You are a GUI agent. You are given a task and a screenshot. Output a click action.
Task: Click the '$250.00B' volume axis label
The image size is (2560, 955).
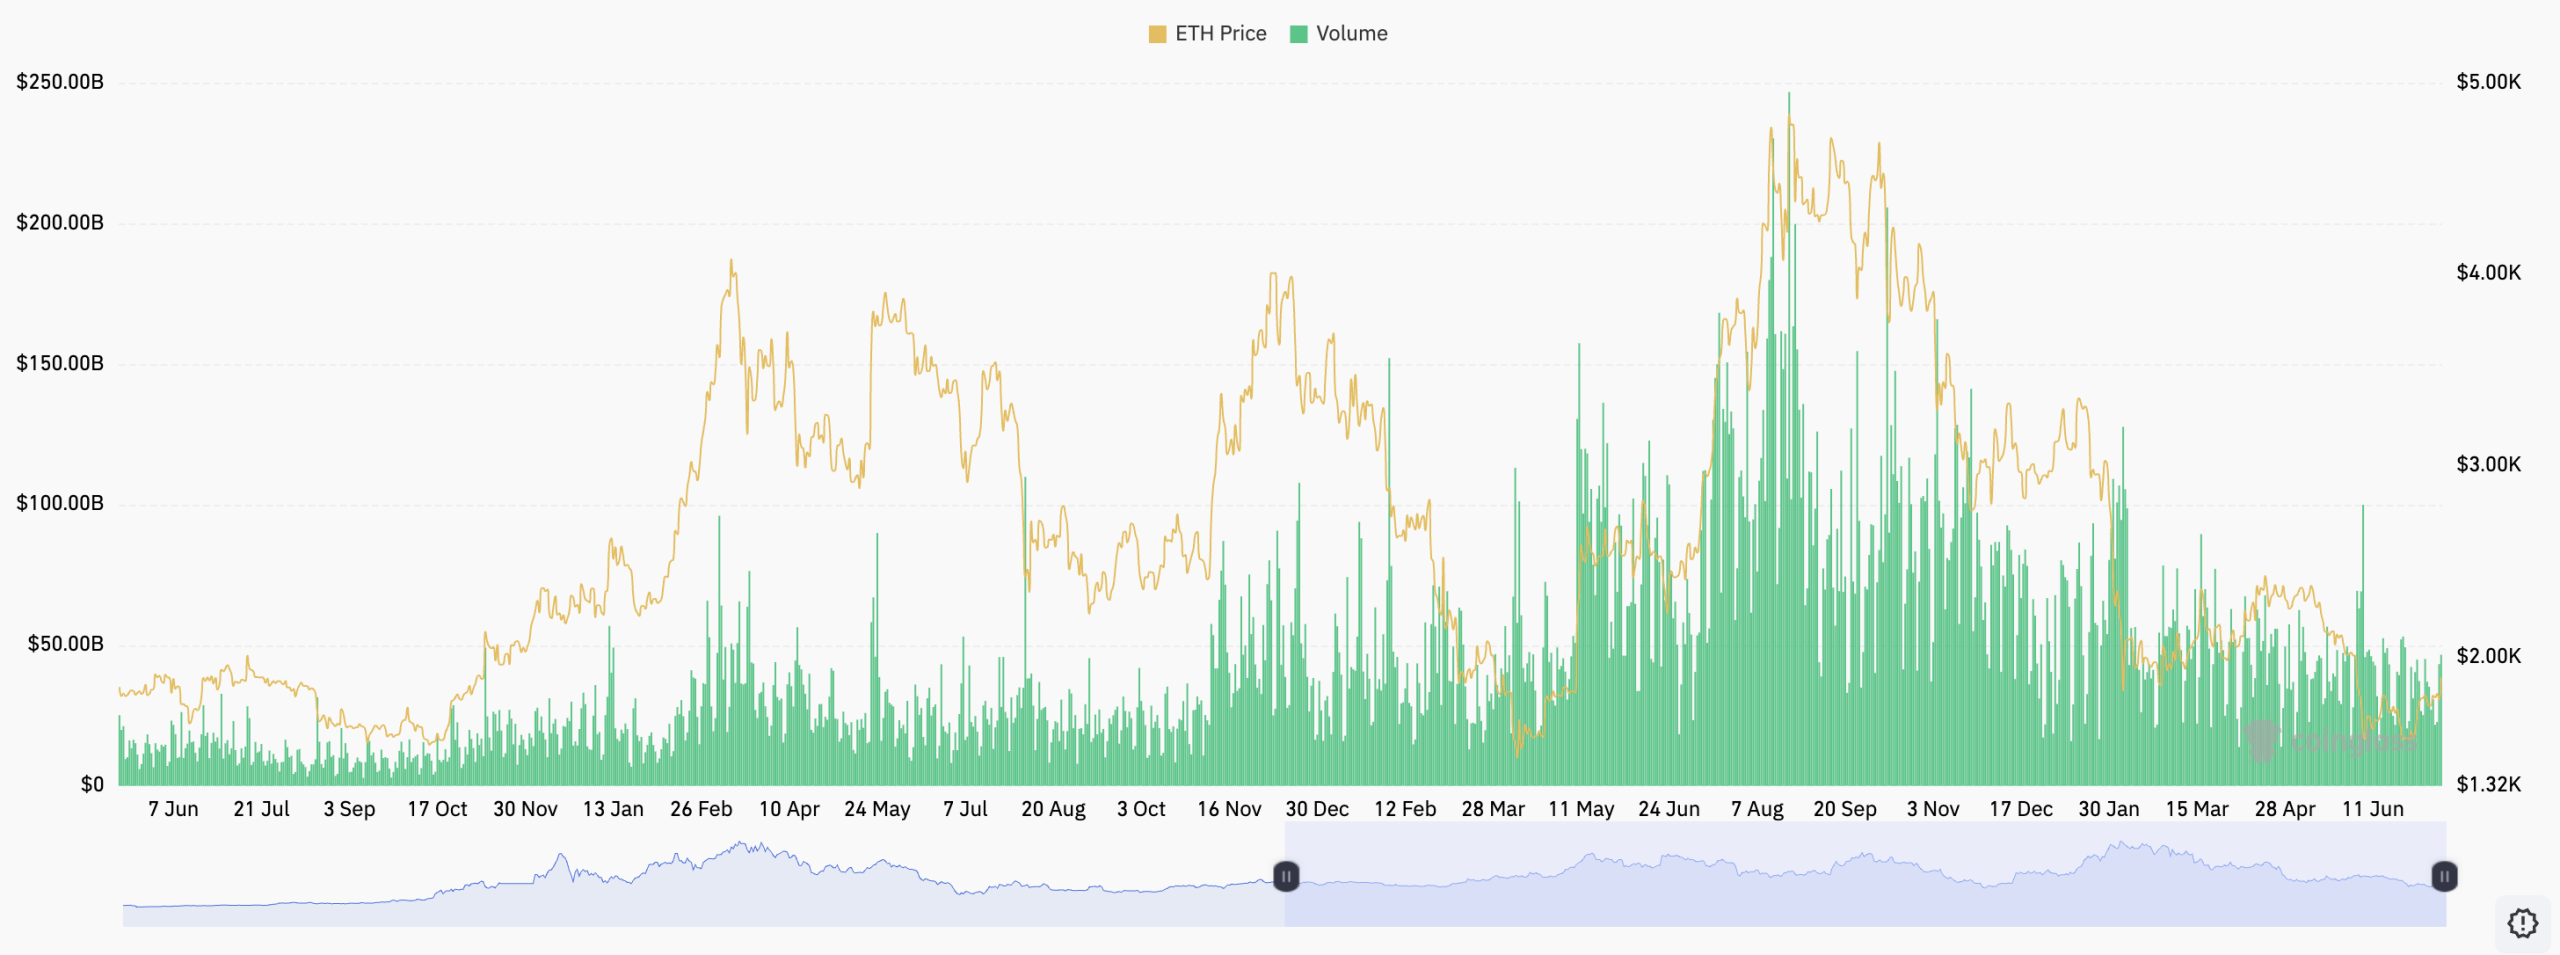click(60, 82)
